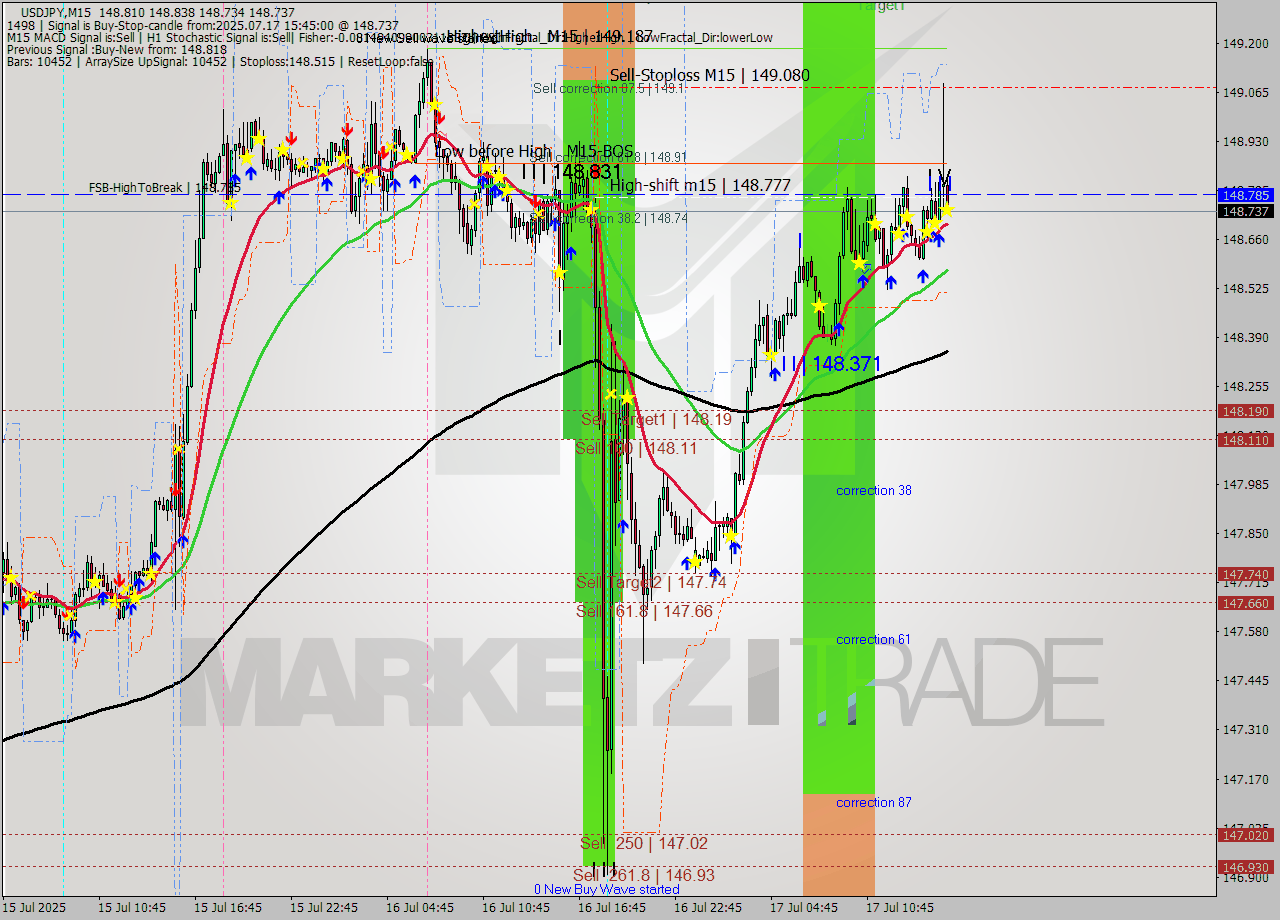Viewport: 1280px width, 920px height.
Task: Select the High-shift m15 148.777 annotation
Action: coord(700,185)
